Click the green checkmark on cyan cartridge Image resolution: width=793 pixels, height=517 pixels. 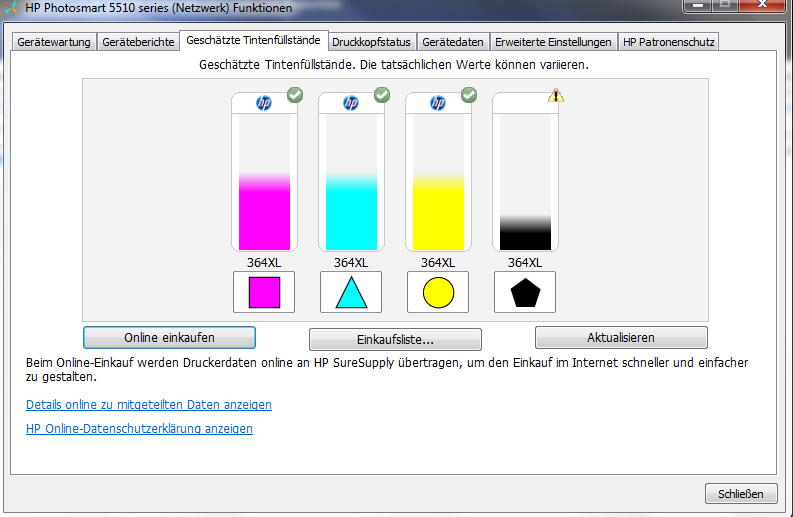[382, 95]
